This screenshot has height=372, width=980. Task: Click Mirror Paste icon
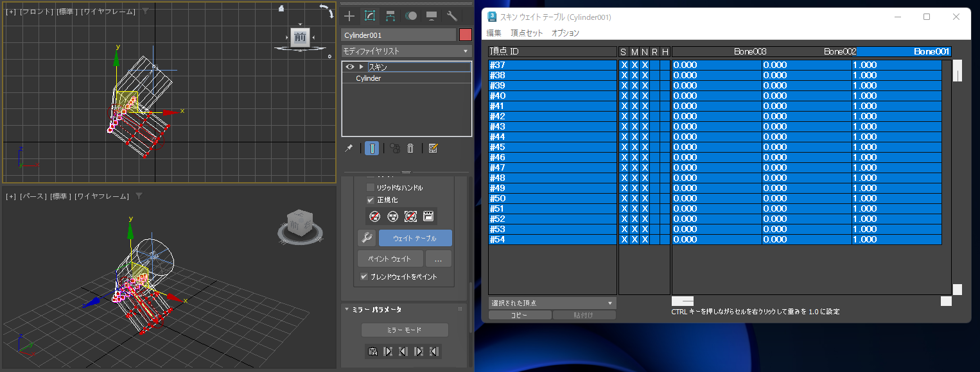pyautogui.click(x=372, y=351)
